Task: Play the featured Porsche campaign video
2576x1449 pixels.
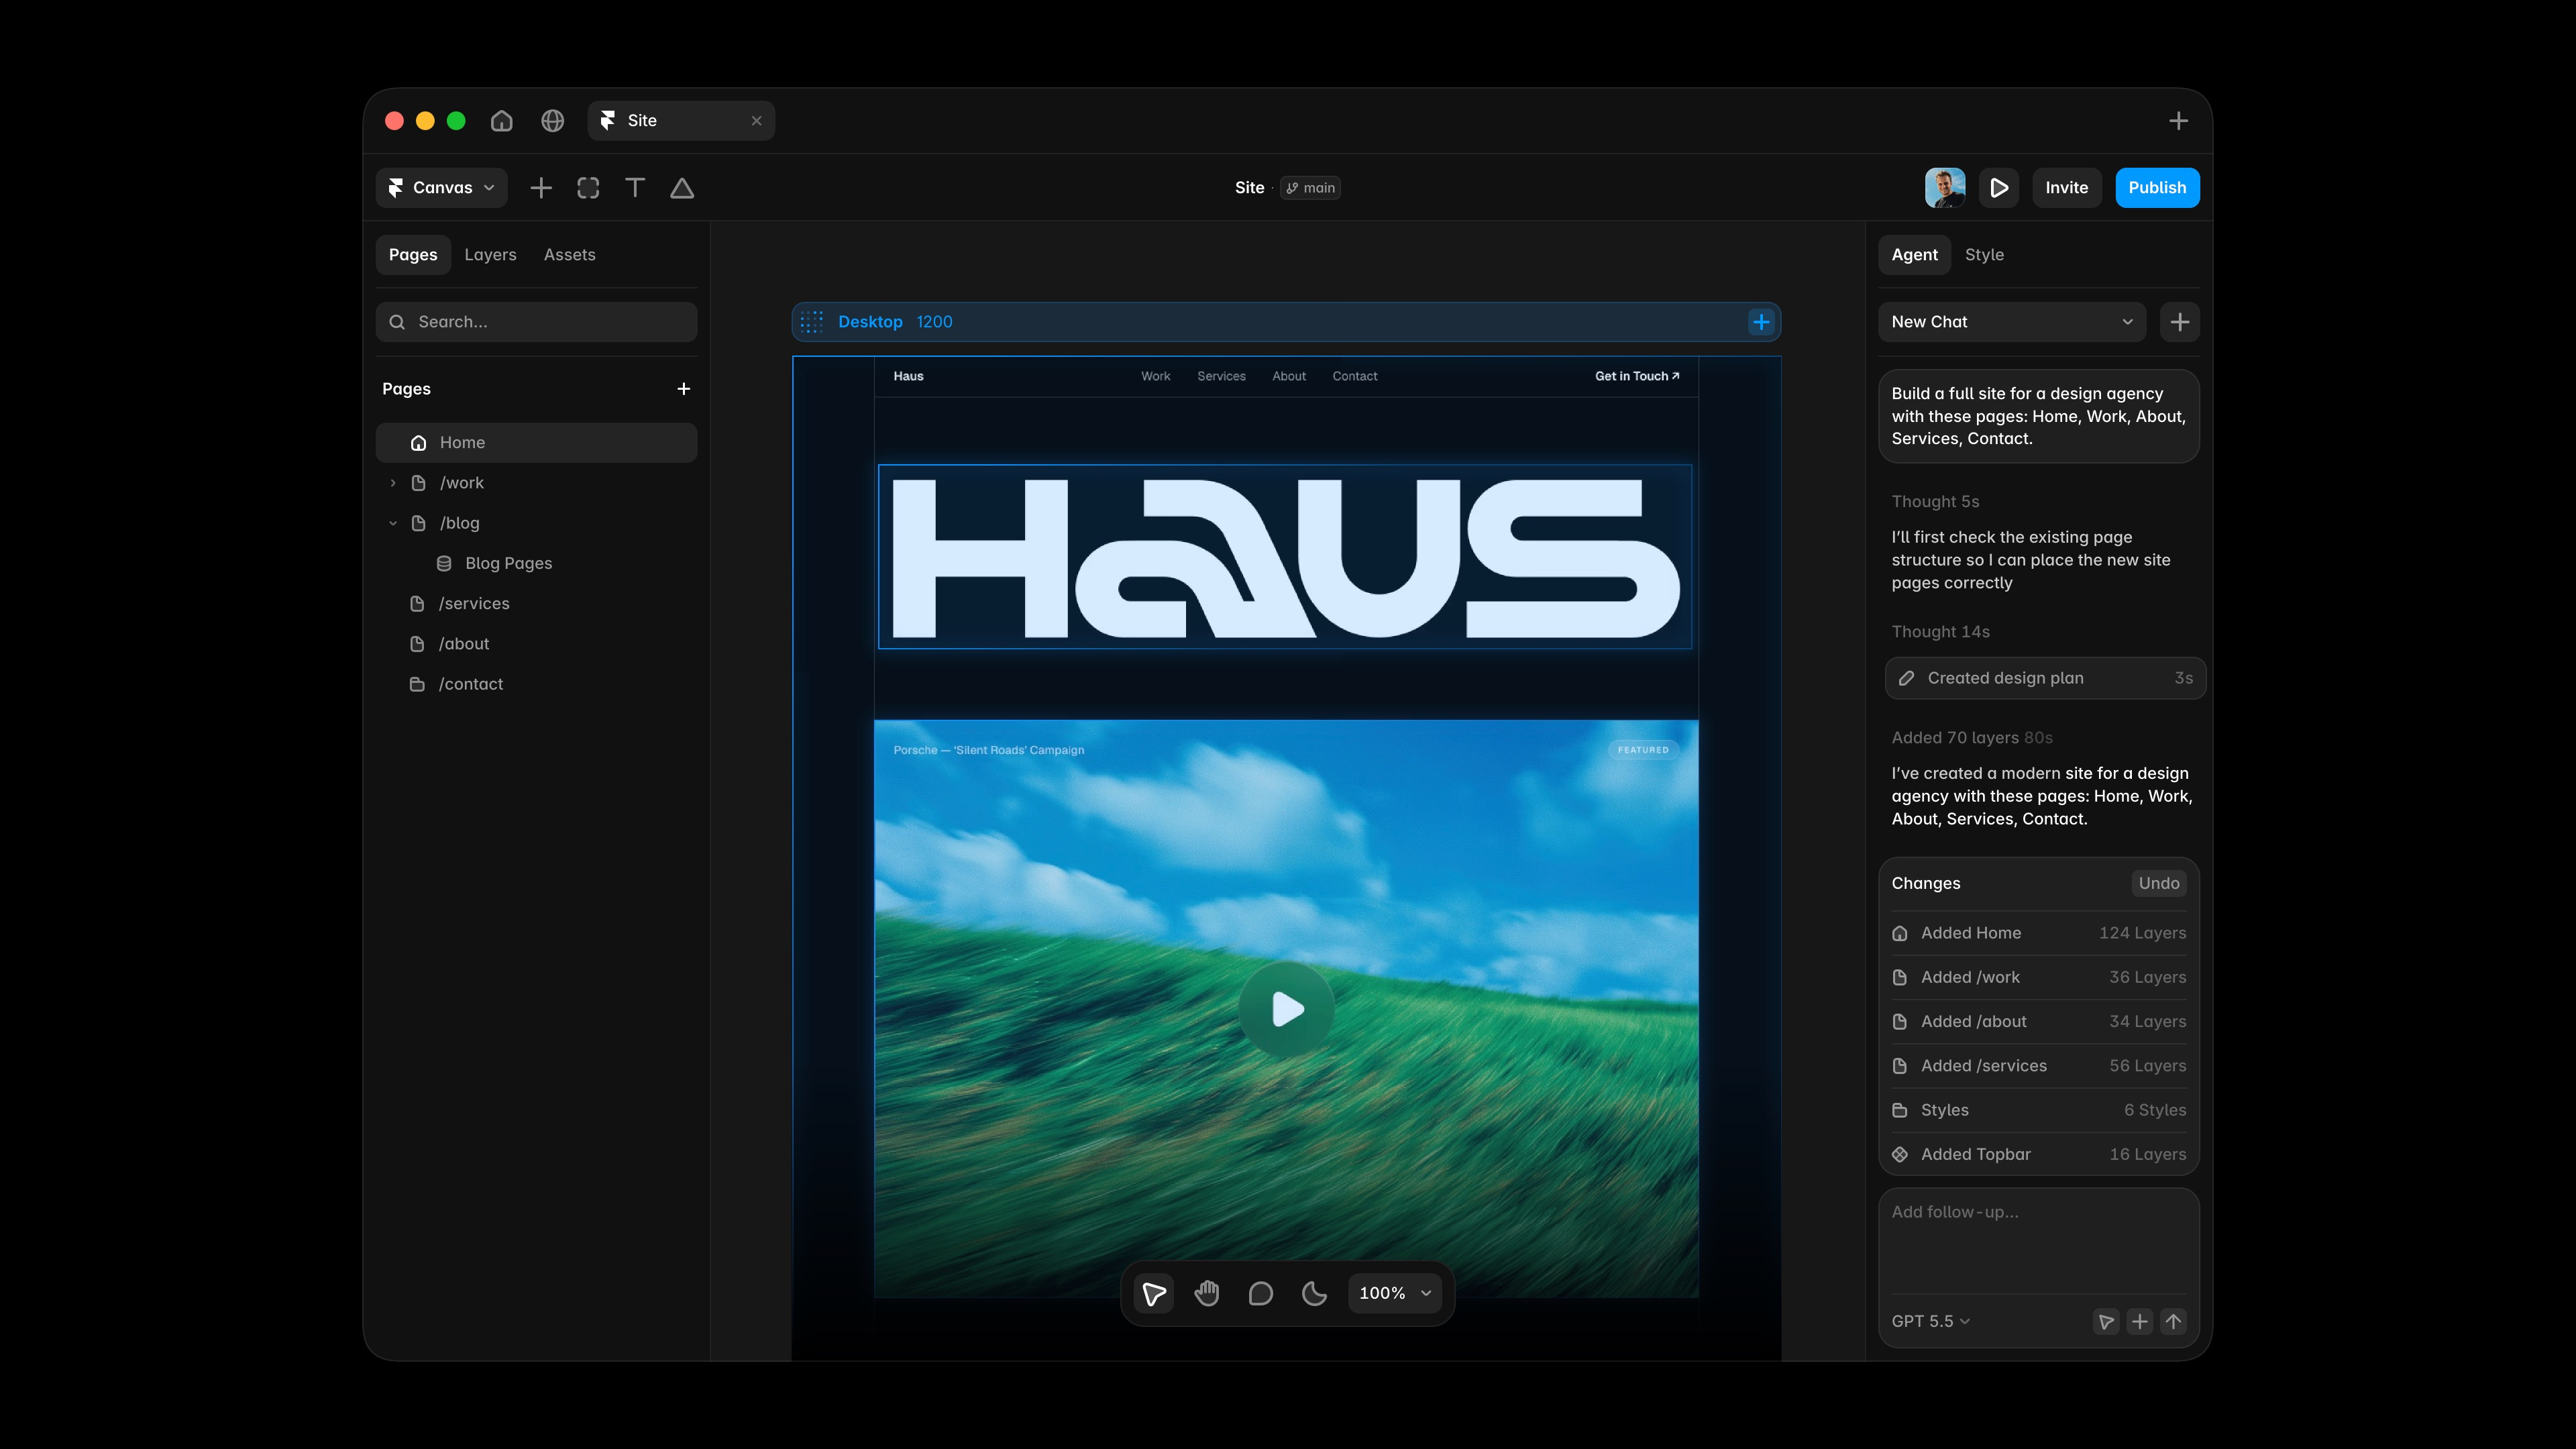Action: [1287, 1009]
